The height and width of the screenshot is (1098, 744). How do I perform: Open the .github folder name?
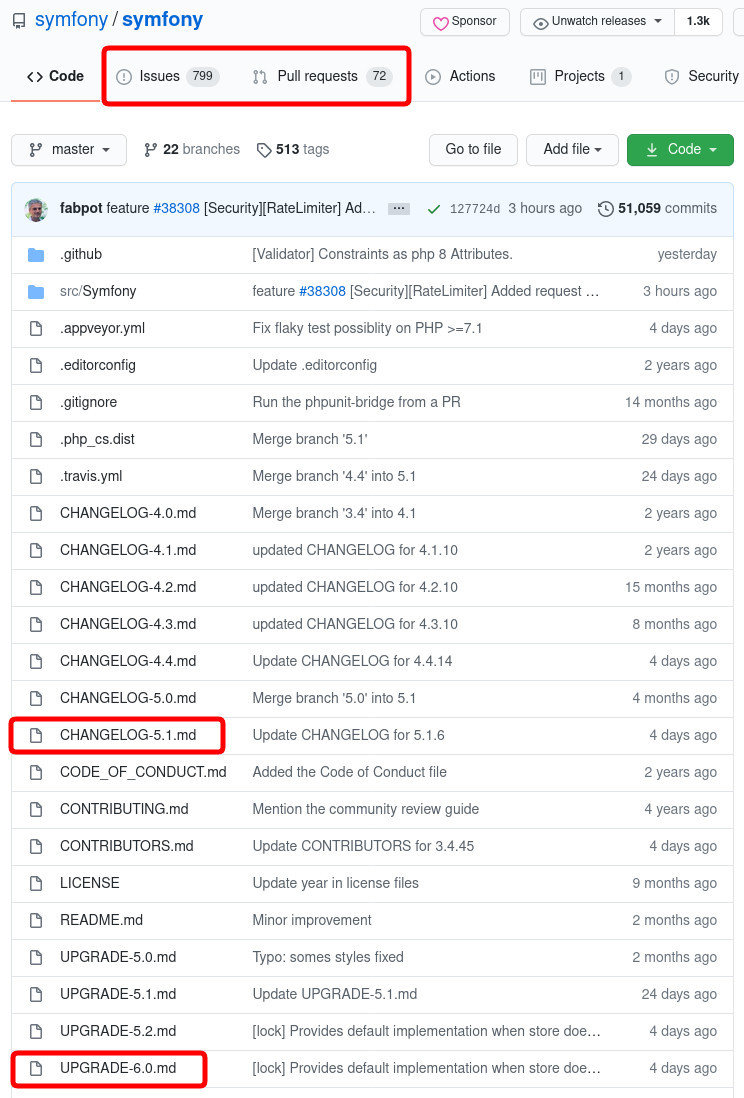pyautogui.click(x=81, y=255)
